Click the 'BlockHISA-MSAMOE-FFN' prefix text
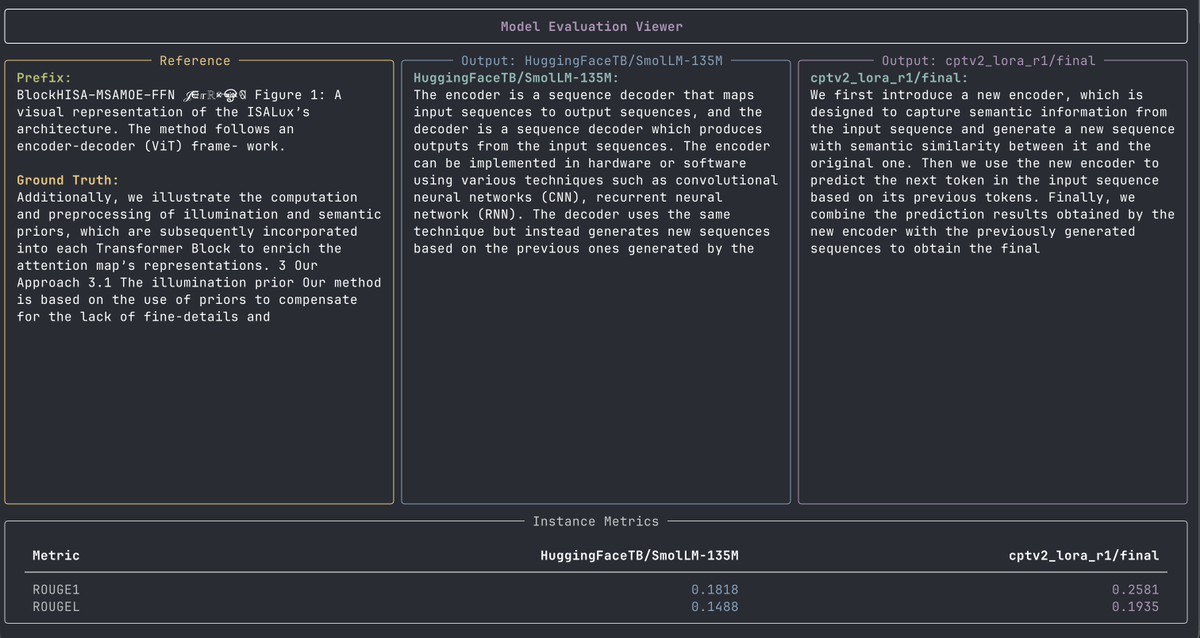Image resolution: width=1200 pixels, height=638 pixels. [97, 95]
